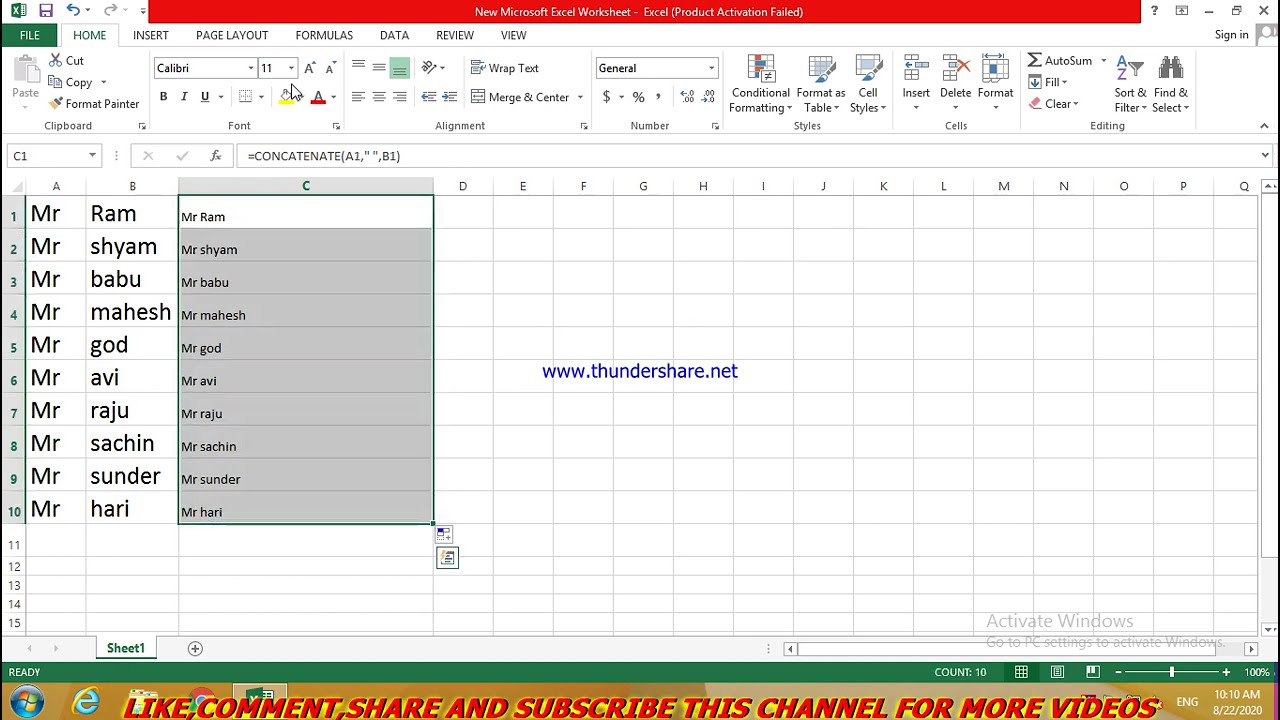Open the Name Box dropdown arrow
The width and height of the screenshot is (1280, 720).
point(92,156)
